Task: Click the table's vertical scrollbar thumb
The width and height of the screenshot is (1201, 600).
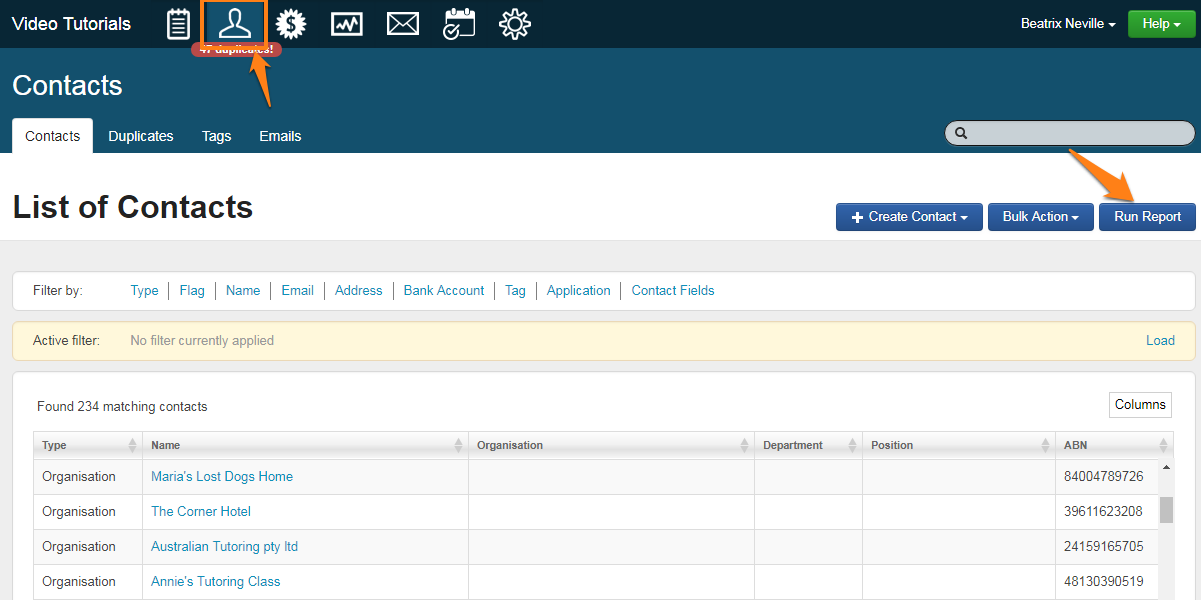Action: 1166,510
